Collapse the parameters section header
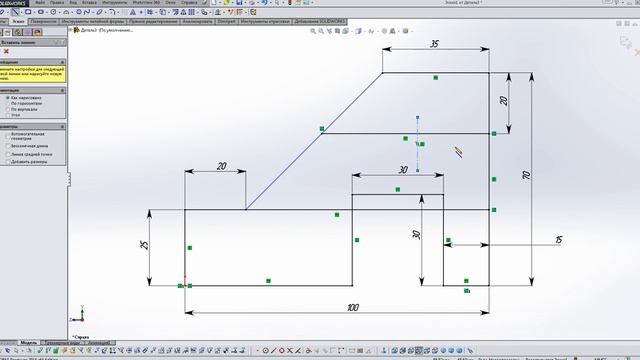The image size is (640, 360). click(x=62, y=127)
